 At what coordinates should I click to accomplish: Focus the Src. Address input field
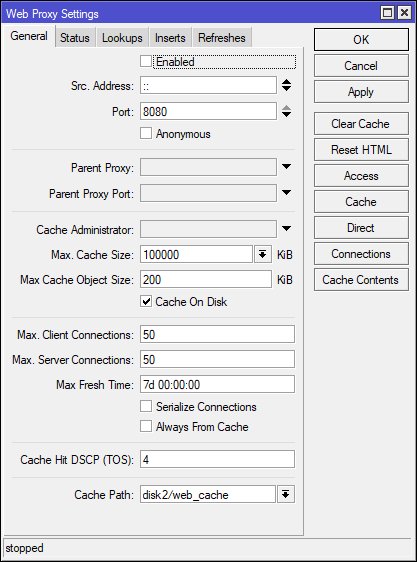click(x=208, y=85)
